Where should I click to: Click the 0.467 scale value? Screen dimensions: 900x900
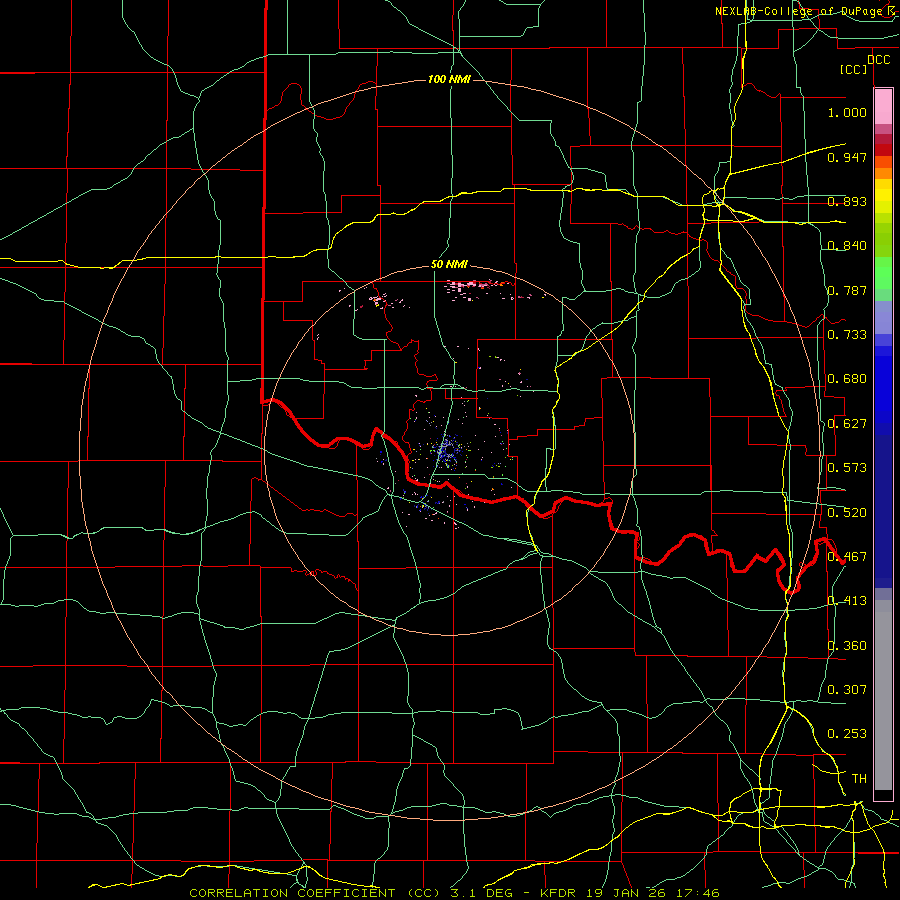(x=847, y=557)
